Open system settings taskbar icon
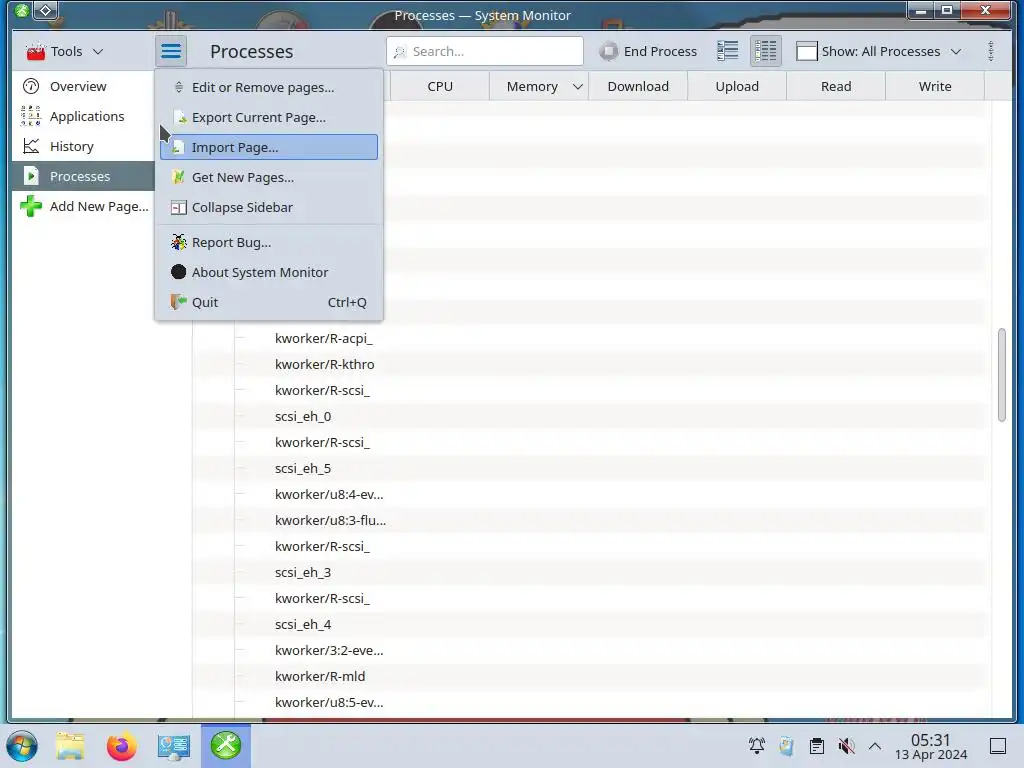The image size is (1024, 768). [174, 746]
